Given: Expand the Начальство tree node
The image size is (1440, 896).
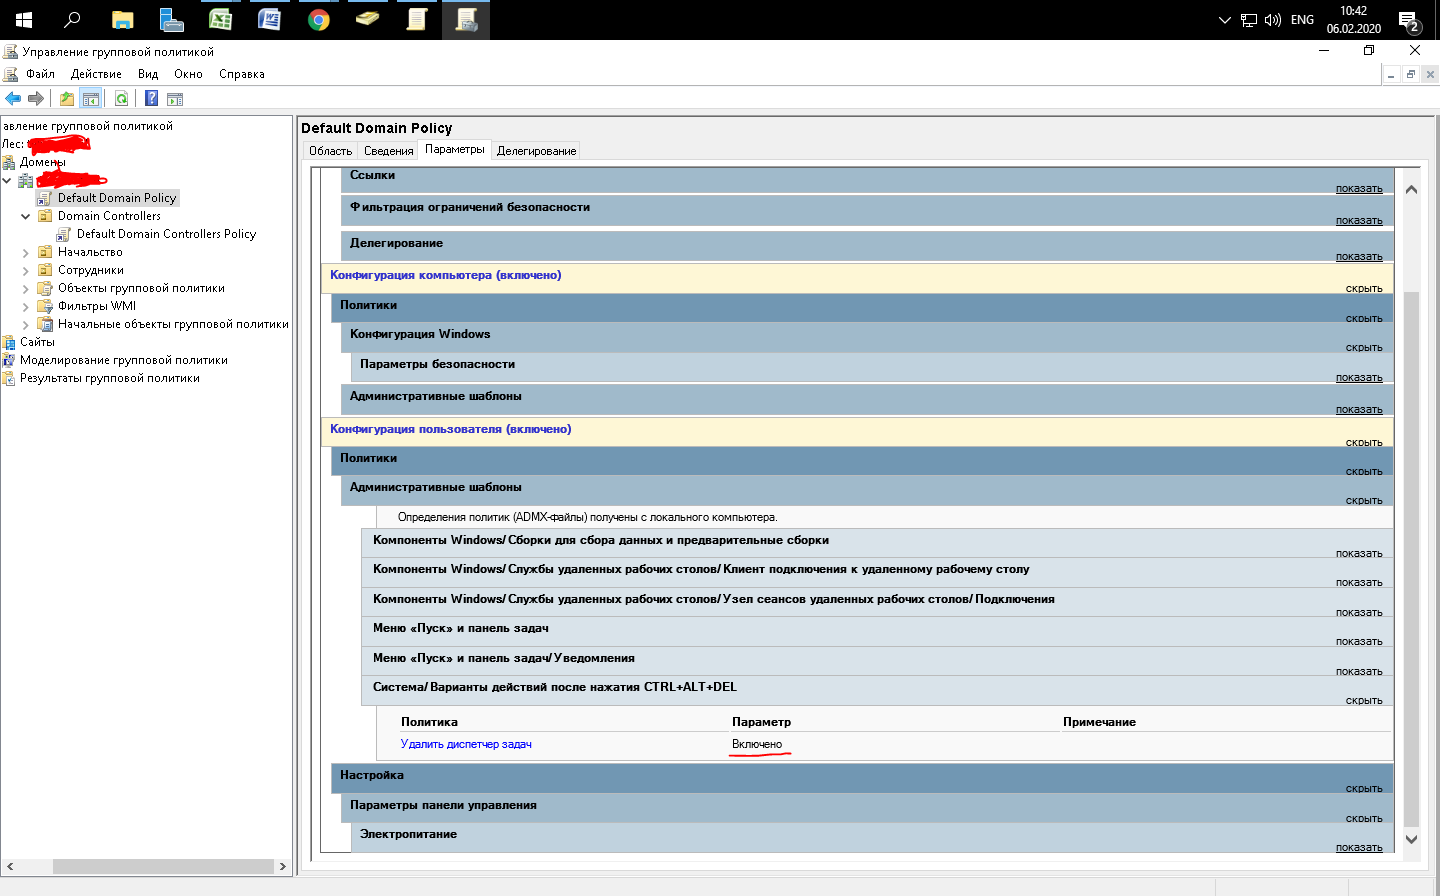Looking at the screenshot, I should click(26, 252).
